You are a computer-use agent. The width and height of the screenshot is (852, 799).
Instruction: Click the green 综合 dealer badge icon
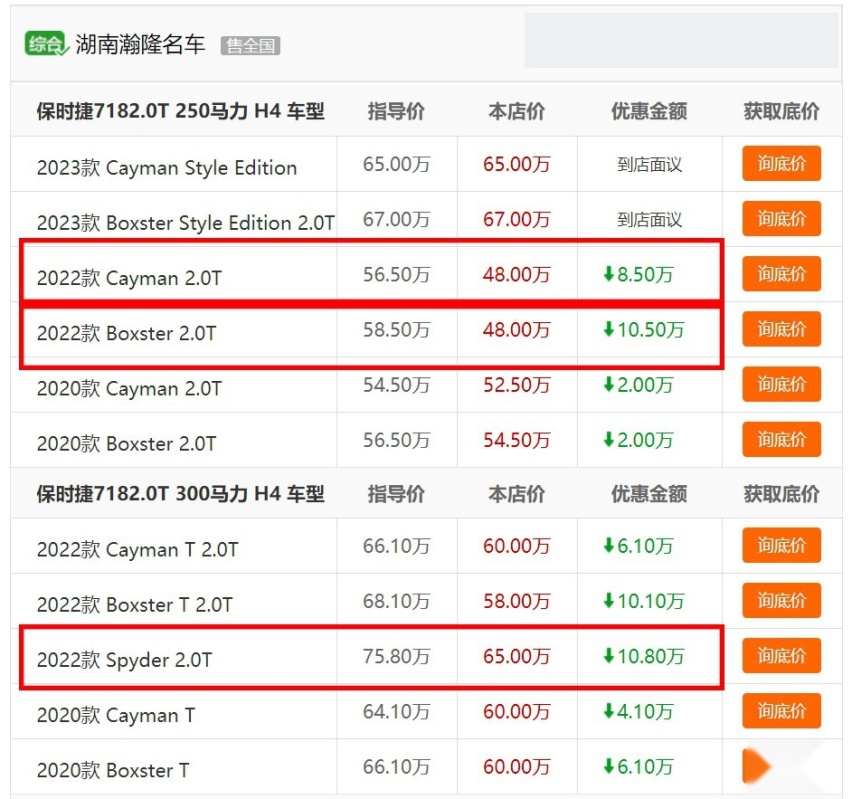click(47, 43)
